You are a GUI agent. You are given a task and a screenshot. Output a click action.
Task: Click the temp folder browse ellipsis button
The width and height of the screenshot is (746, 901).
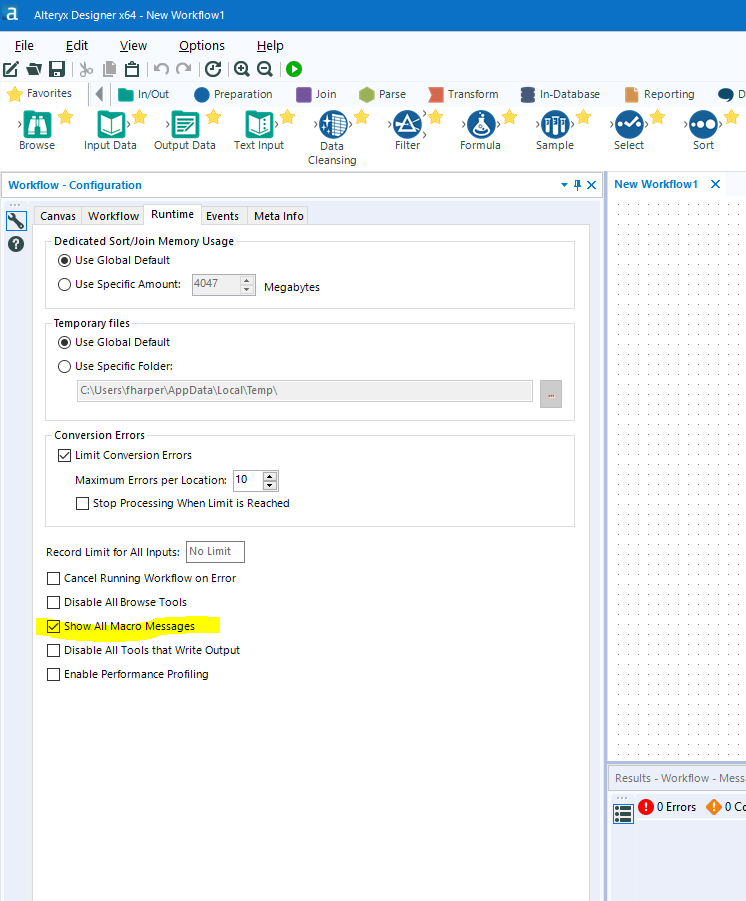(551, 394)
